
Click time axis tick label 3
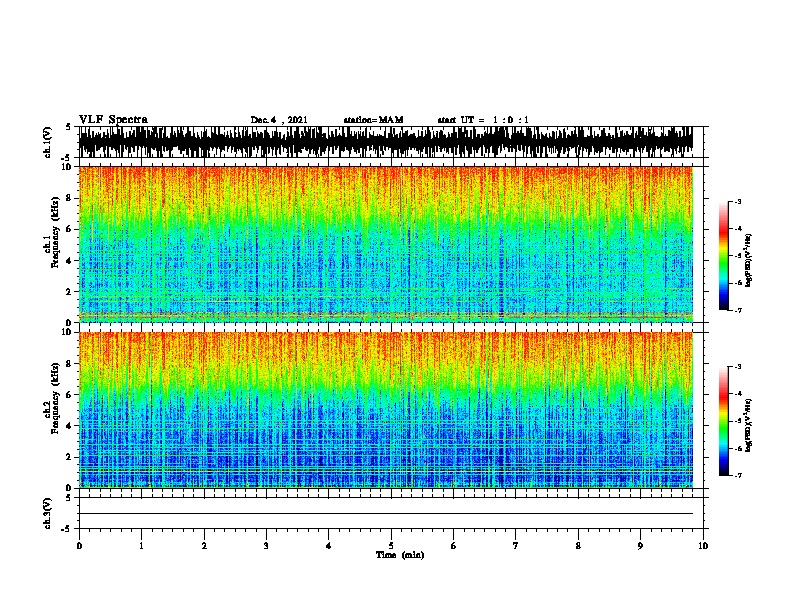266,546
